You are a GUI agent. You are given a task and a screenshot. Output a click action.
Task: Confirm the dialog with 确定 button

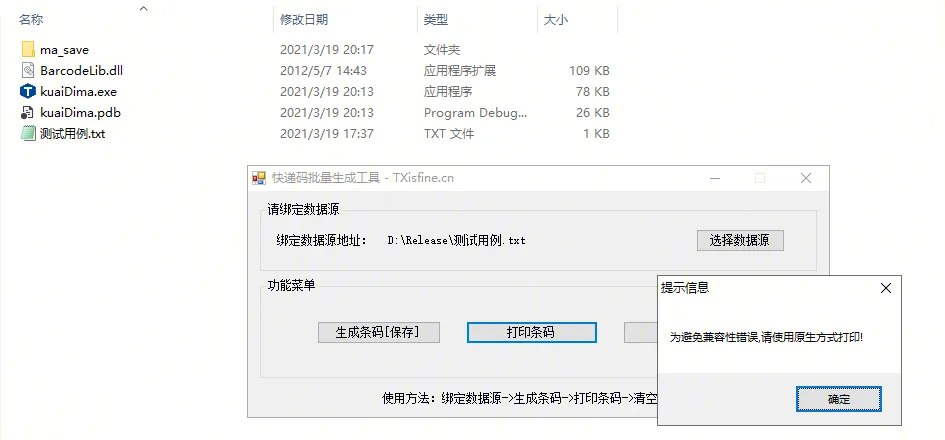coord(839,399)
